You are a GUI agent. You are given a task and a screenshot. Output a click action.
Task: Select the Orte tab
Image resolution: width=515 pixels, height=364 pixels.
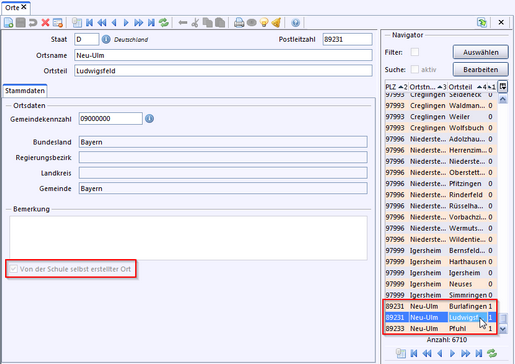[16, 7]
